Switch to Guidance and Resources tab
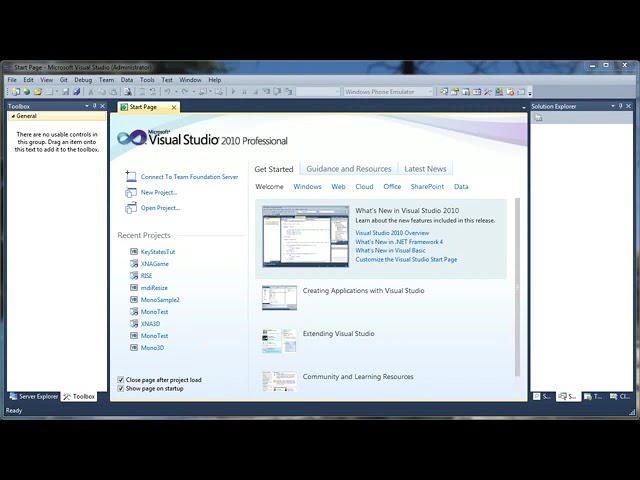640x480 pixels. click(349, 169)
